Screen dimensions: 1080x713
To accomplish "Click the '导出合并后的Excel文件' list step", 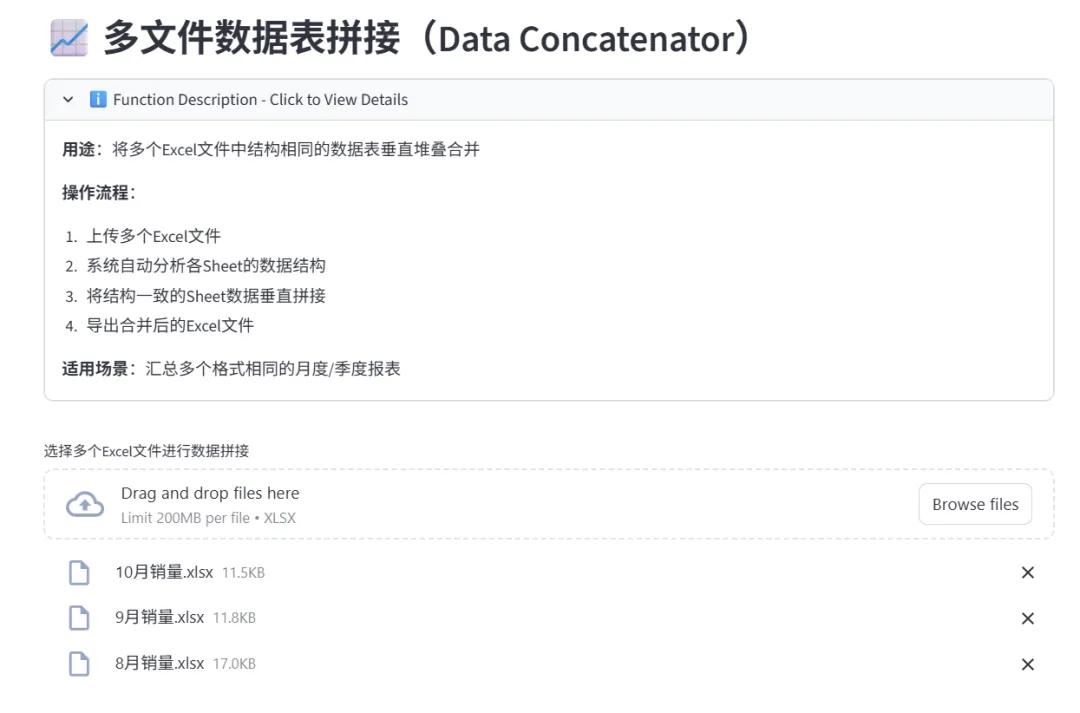I will coord(170,325).
